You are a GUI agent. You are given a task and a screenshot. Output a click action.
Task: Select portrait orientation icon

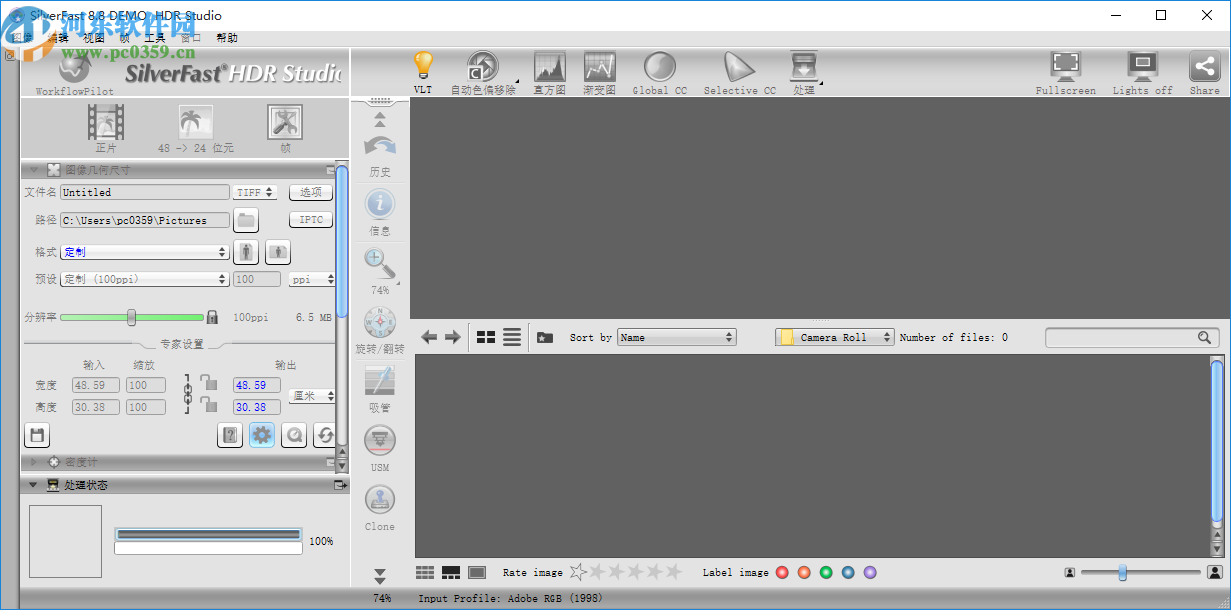click(x=246, y=252)
